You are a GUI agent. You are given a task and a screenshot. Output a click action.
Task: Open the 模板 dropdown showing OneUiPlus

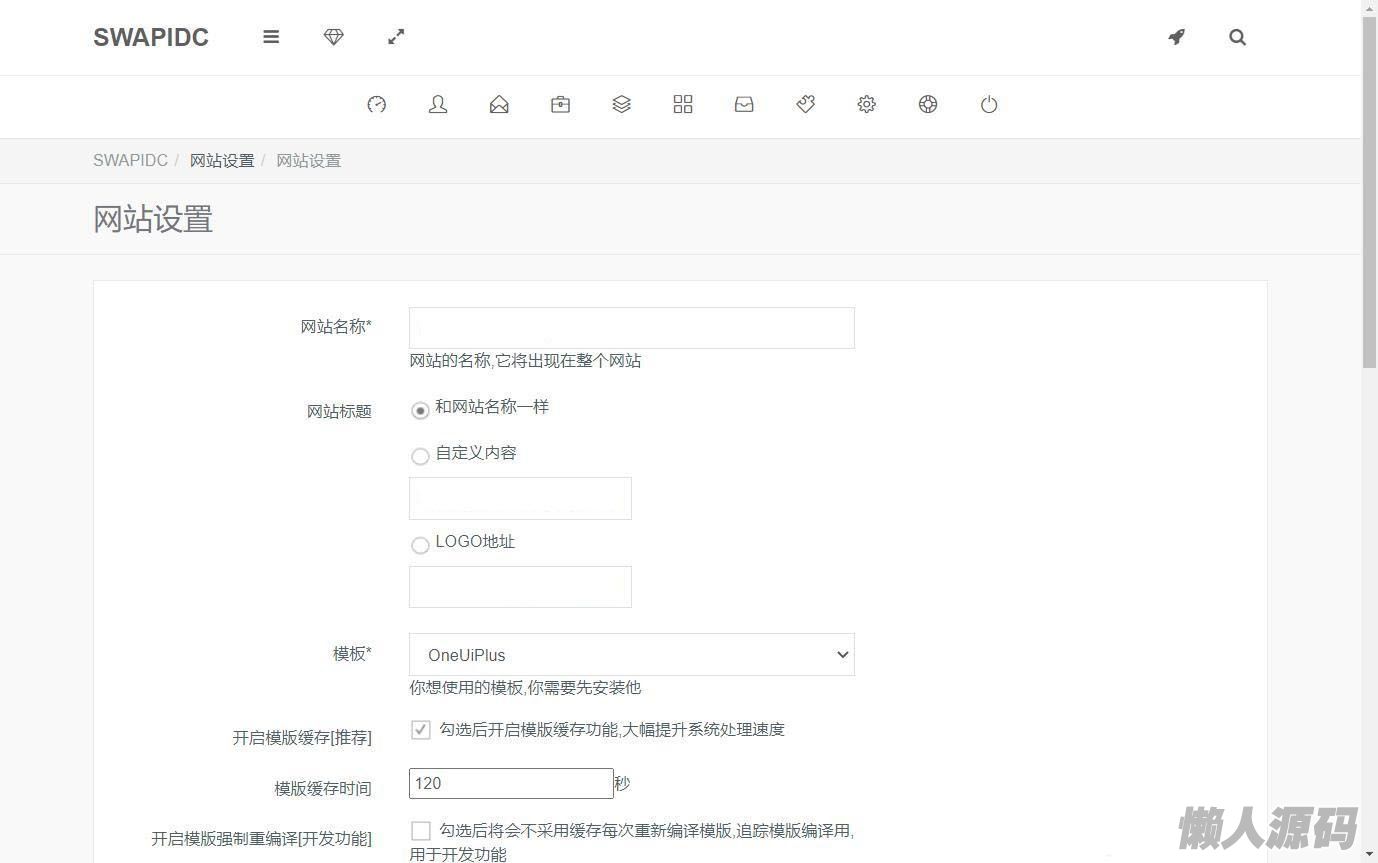pyautogui.click(x=631, y=655)
